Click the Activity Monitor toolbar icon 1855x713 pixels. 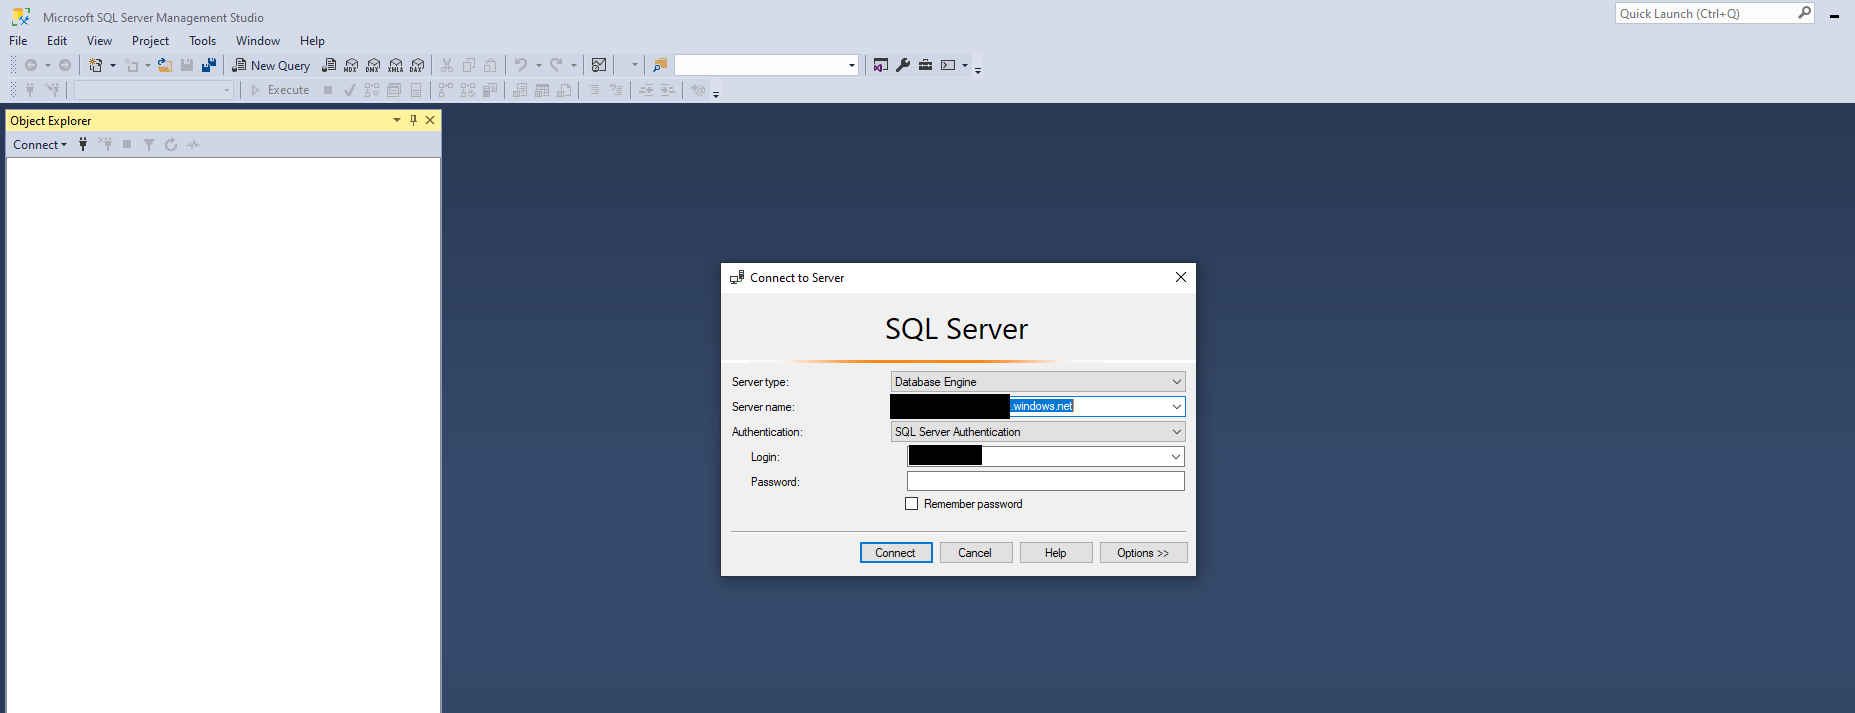point(599,65)
